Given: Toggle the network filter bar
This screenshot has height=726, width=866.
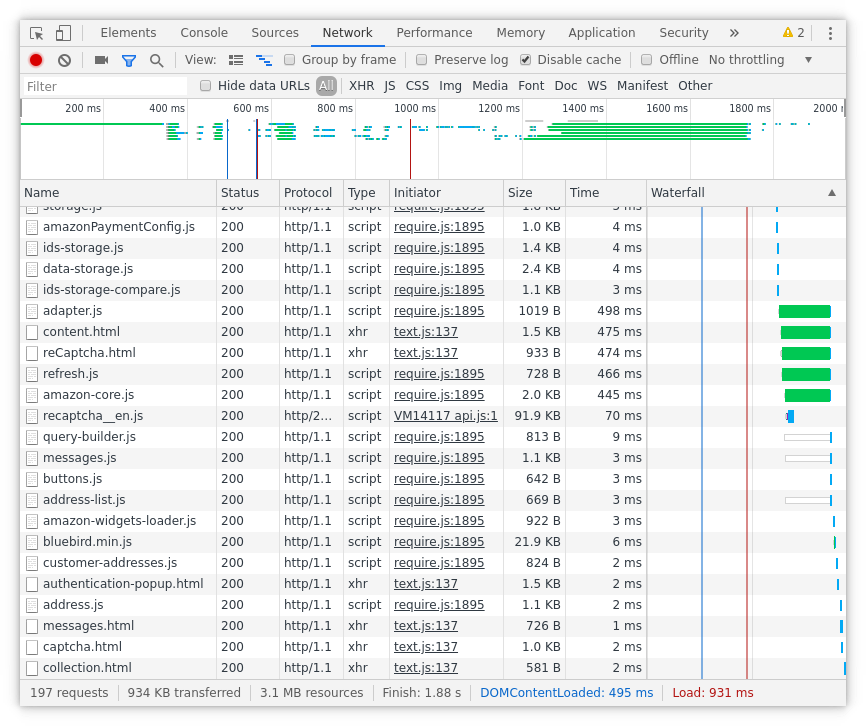Looking at the screenshot, I should [x=131, y=59].
